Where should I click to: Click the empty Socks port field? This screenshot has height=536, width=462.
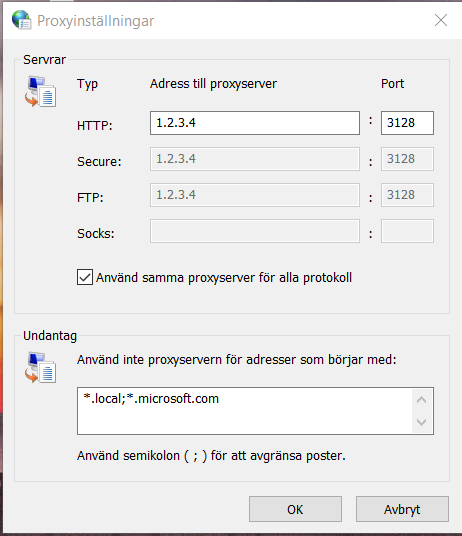click(407, 231)
